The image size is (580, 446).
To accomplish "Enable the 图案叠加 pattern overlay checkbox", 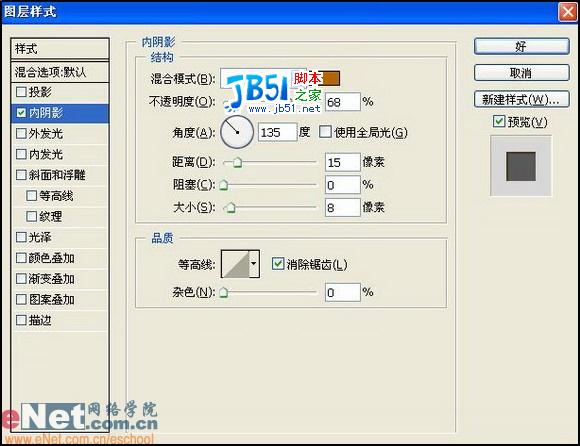I will [21, 299].
